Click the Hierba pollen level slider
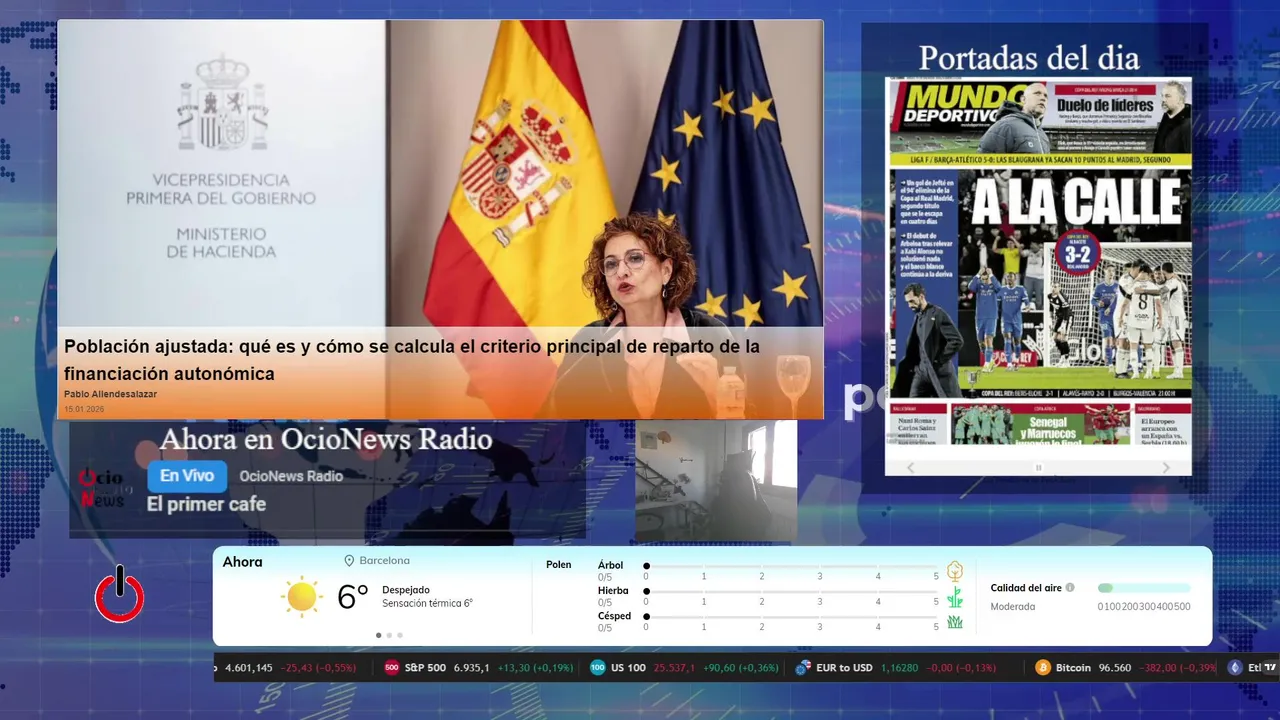The height and width of the screenshot is (720, 1280). click(791, 591)
